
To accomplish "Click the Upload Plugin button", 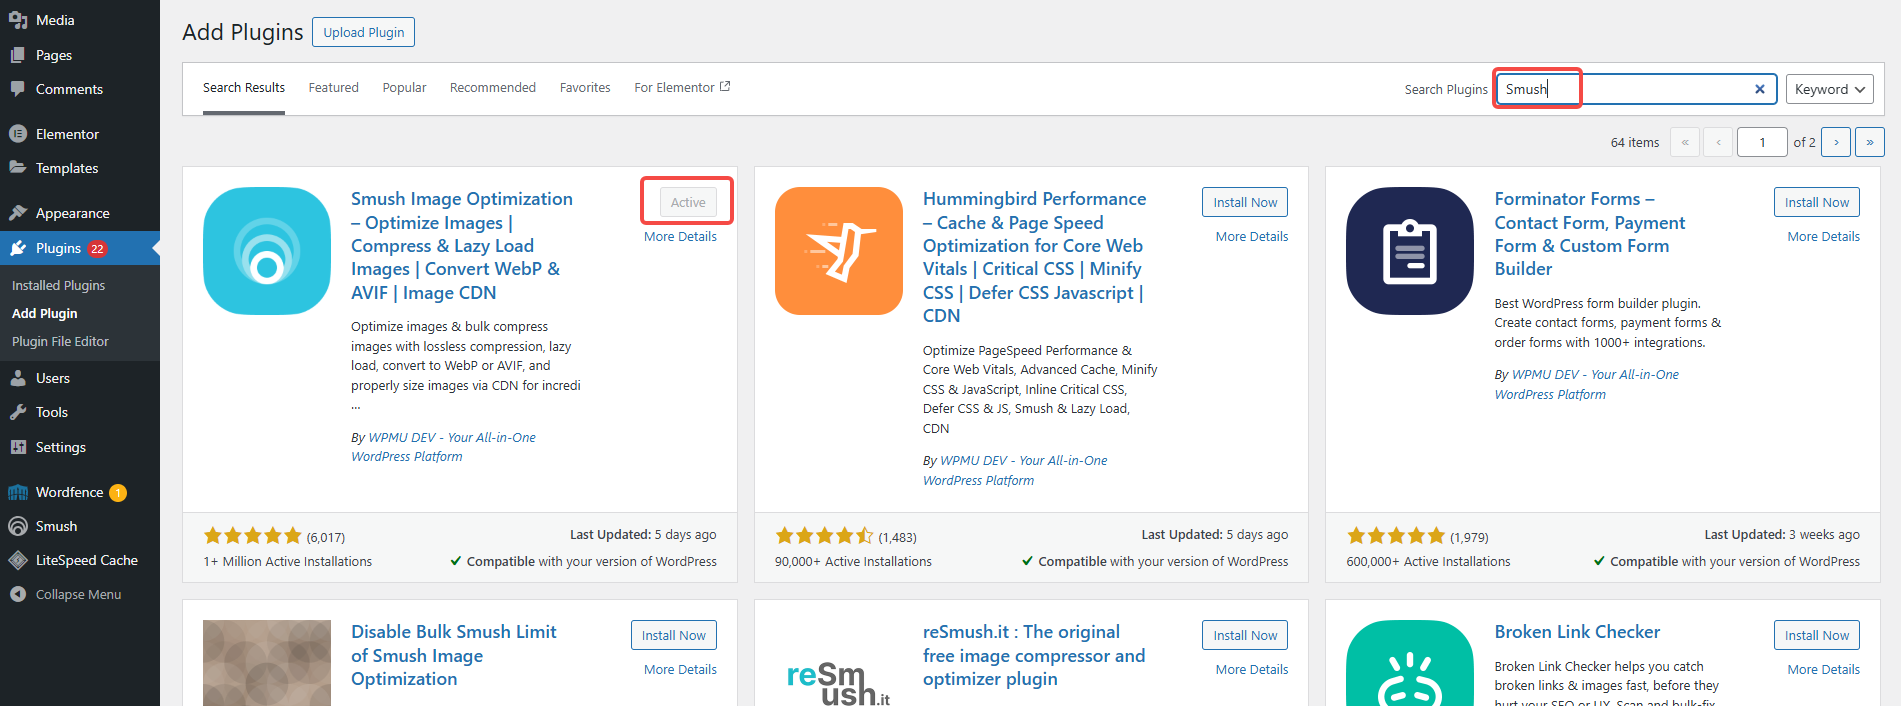I will tap(363, 32).
